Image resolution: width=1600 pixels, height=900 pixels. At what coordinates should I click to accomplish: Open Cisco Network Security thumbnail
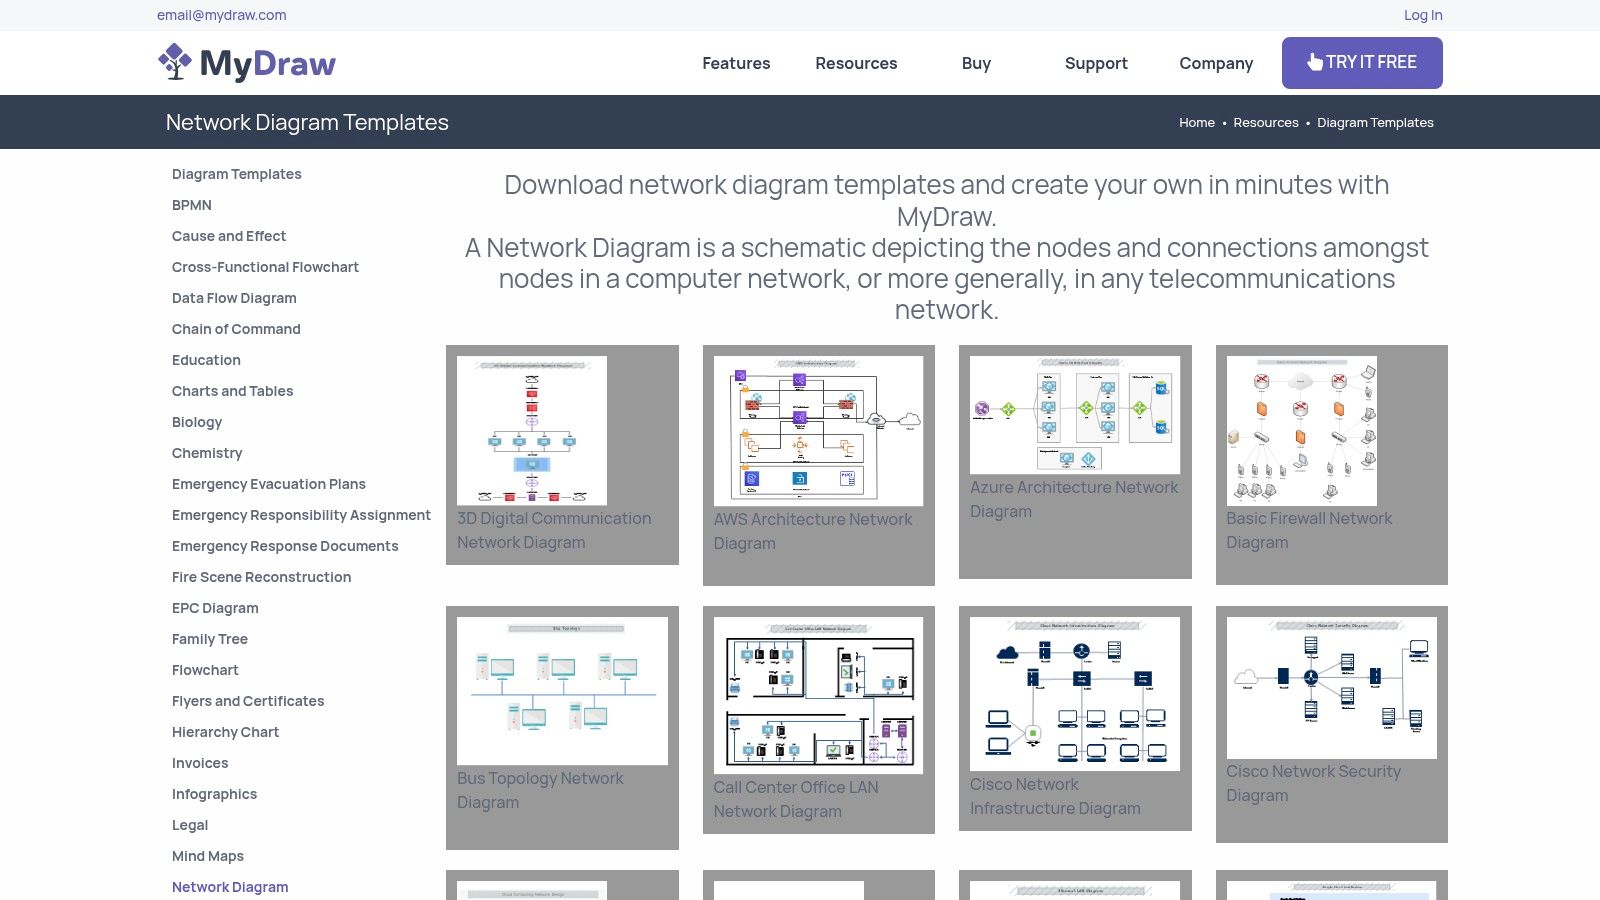[x=1332, y=687]
